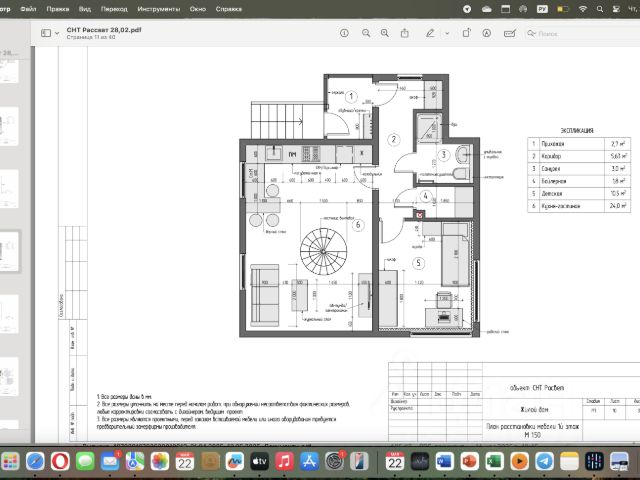Viewport: 640px width, 480px height.
Task: Open Messages from the dock
Action: click(85, 462)
